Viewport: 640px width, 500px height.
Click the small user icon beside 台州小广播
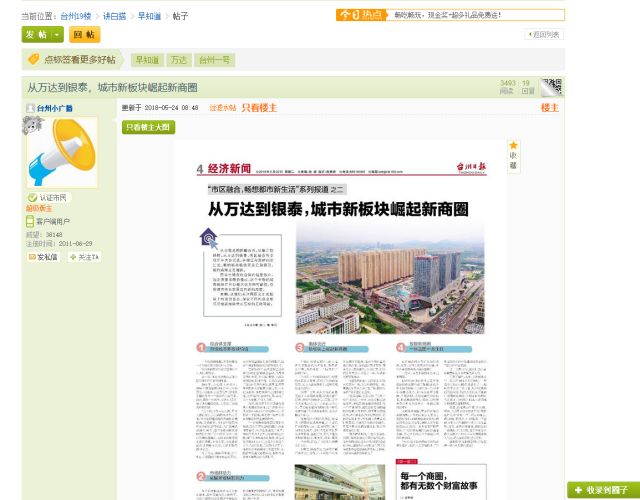coord(30,108)
